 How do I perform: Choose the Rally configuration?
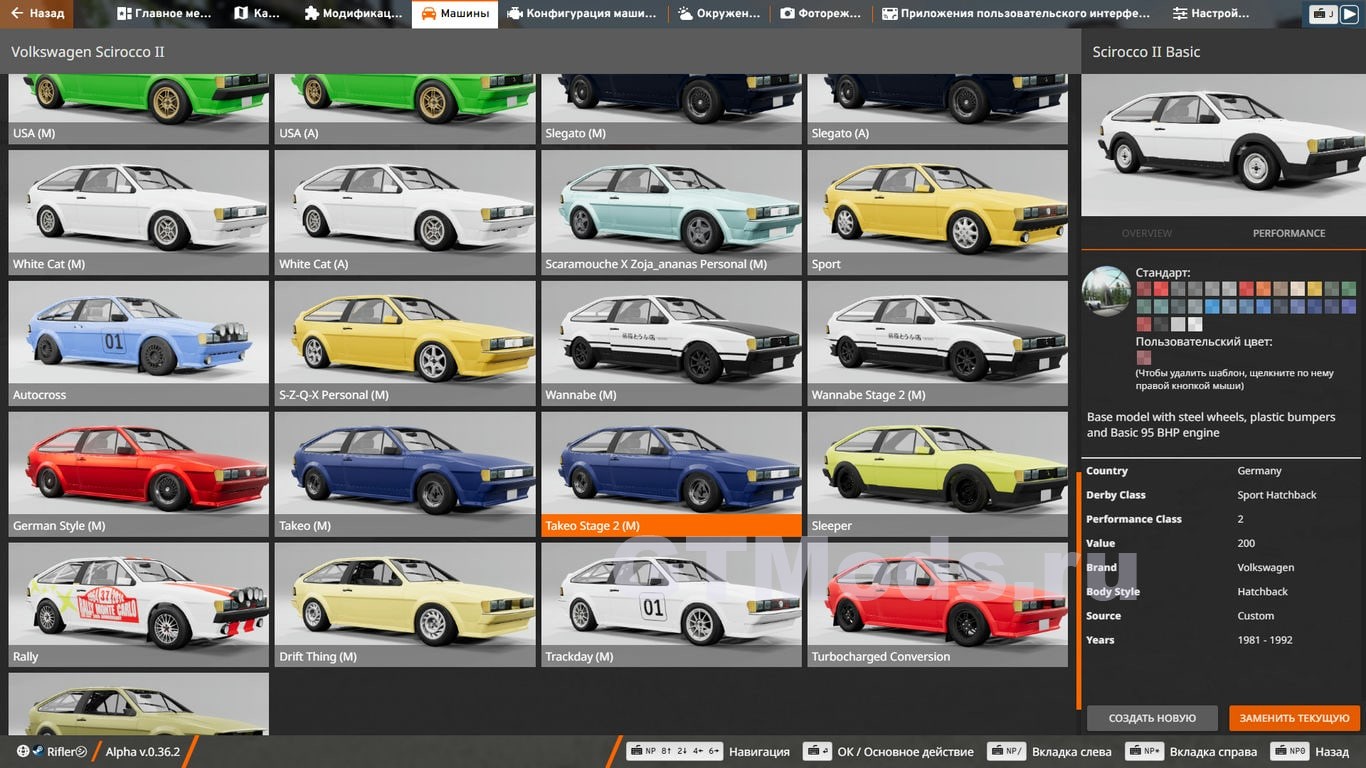[x=139, y=605]
